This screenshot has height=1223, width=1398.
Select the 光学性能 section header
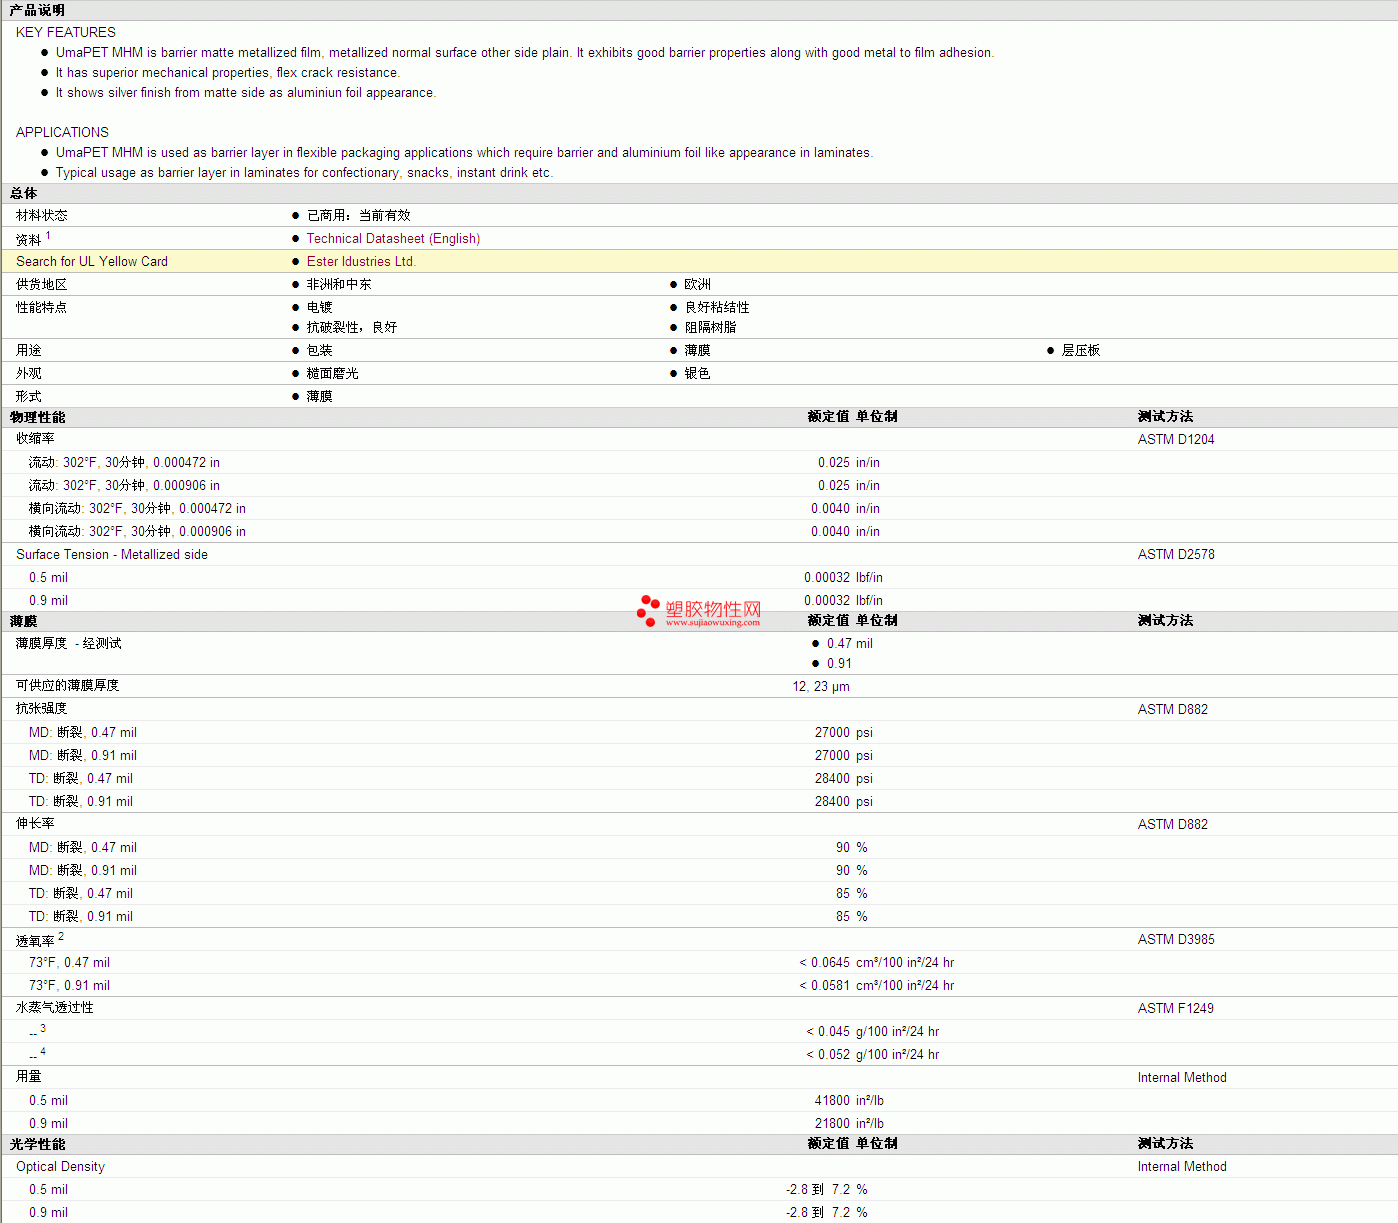pos(37,1144)
